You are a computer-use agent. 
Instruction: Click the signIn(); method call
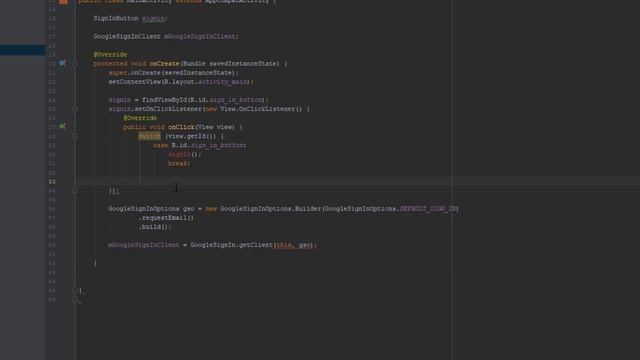click(185, 154)
